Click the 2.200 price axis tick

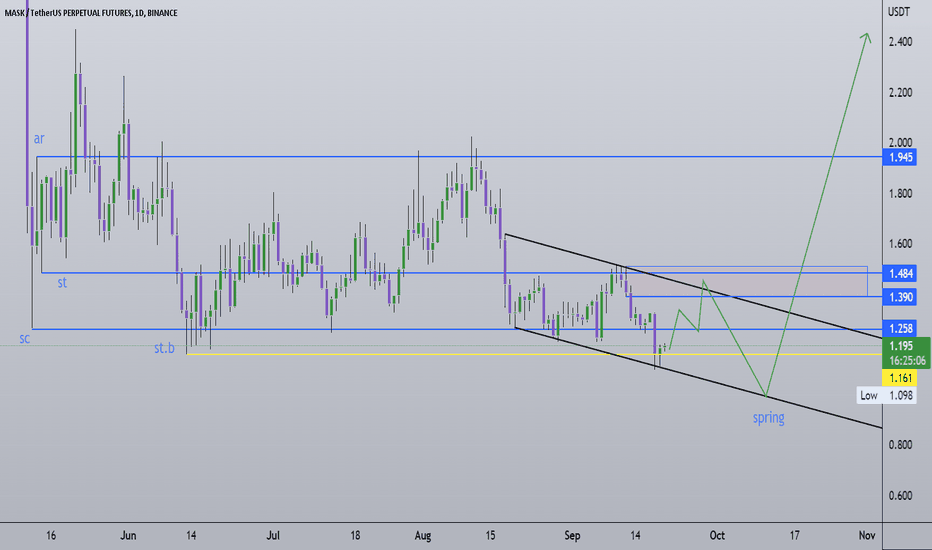pos(900,92)
